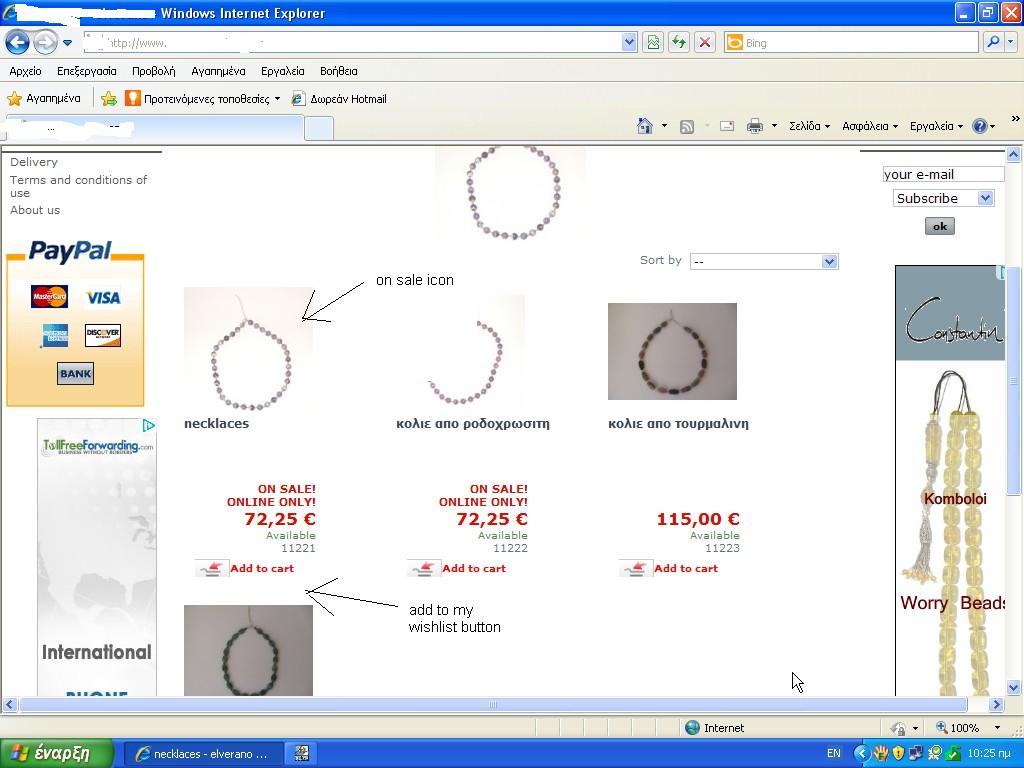Open the Βοήθεια menu

338,71
